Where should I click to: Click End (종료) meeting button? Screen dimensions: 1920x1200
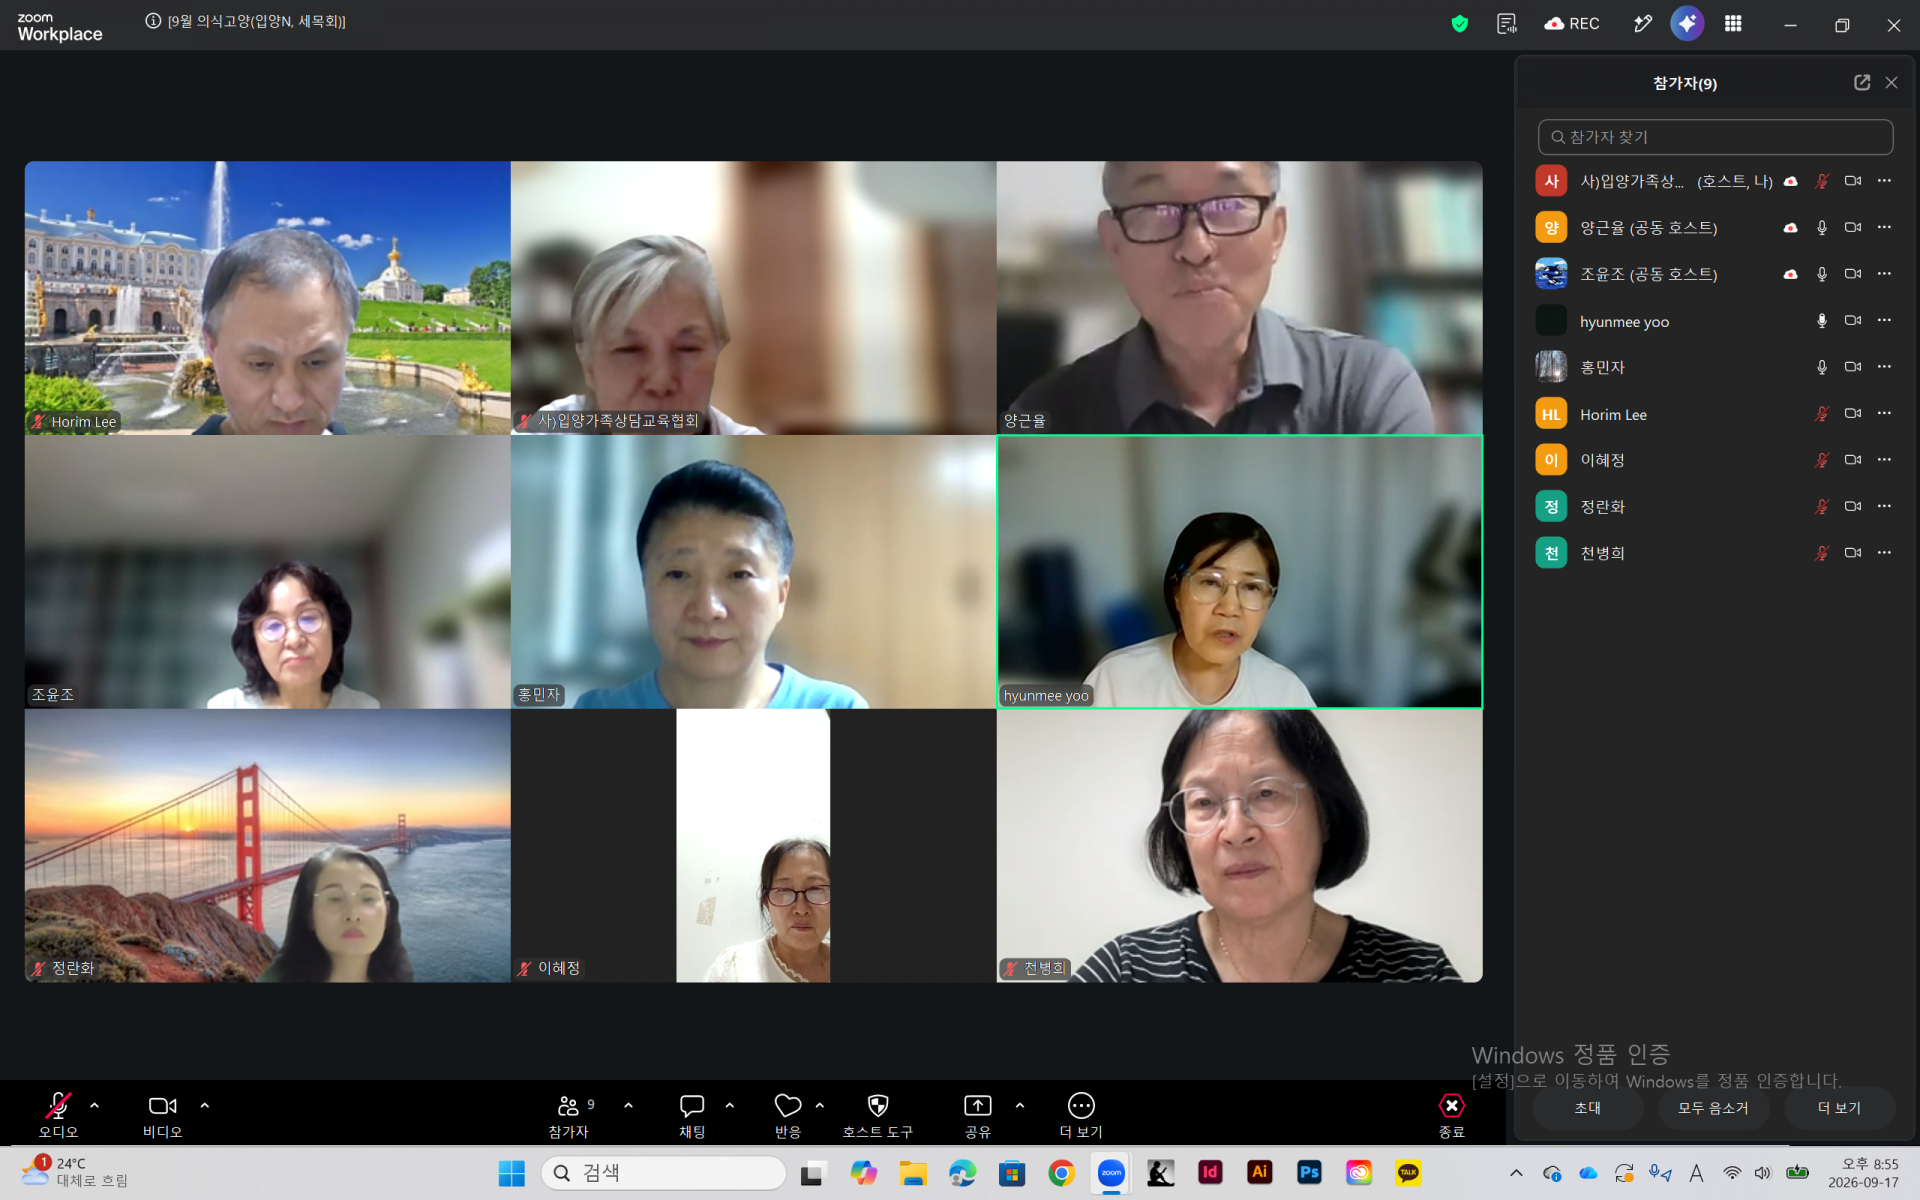(1451, 1115)
